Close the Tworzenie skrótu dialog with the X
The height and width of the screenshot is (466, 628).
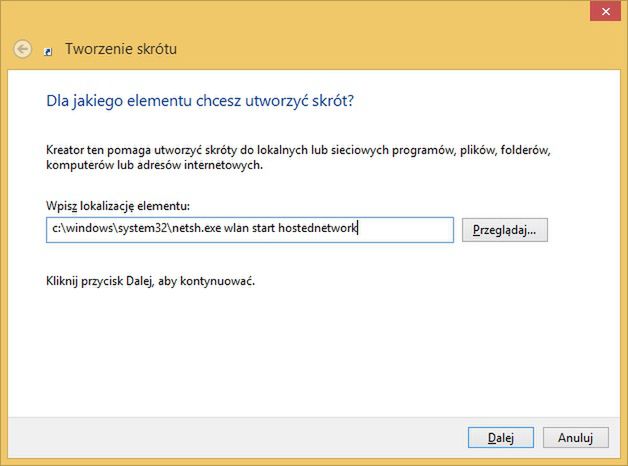point(605,12)
